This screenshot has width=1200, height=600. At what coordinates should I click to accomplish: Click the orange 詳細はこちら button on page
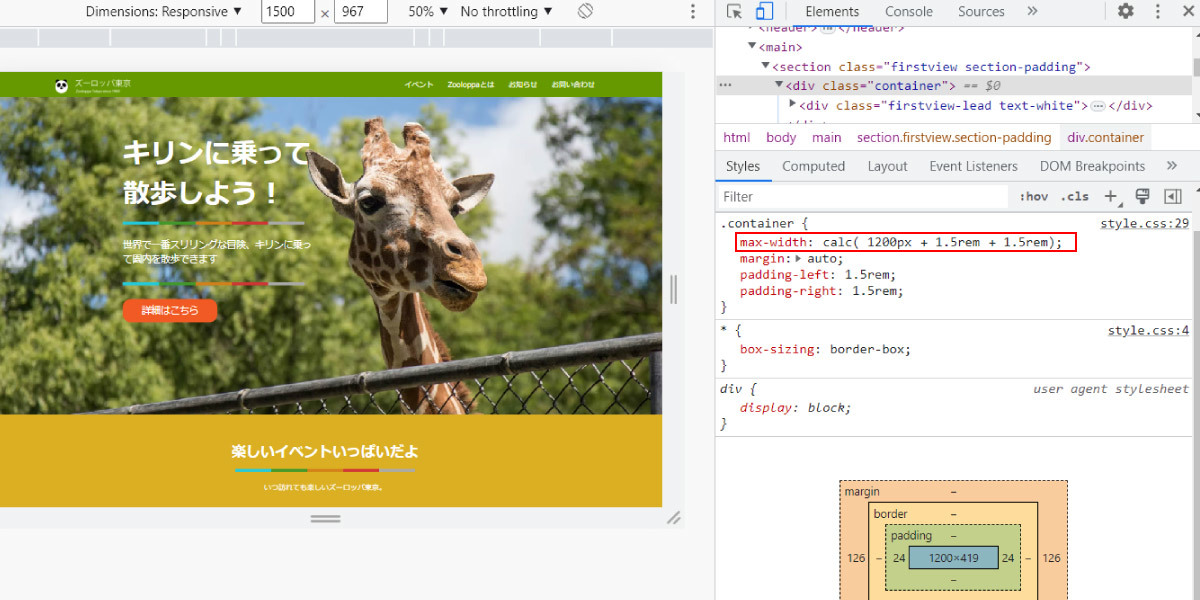coord(170,310)
